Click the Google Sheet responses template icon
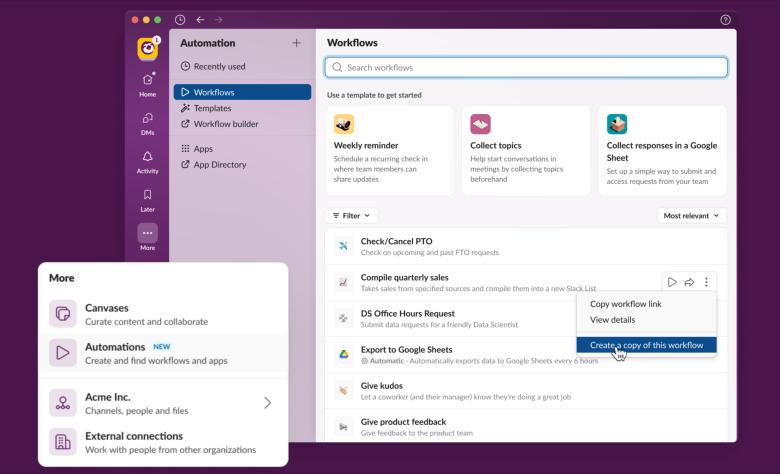 point(617,124)
